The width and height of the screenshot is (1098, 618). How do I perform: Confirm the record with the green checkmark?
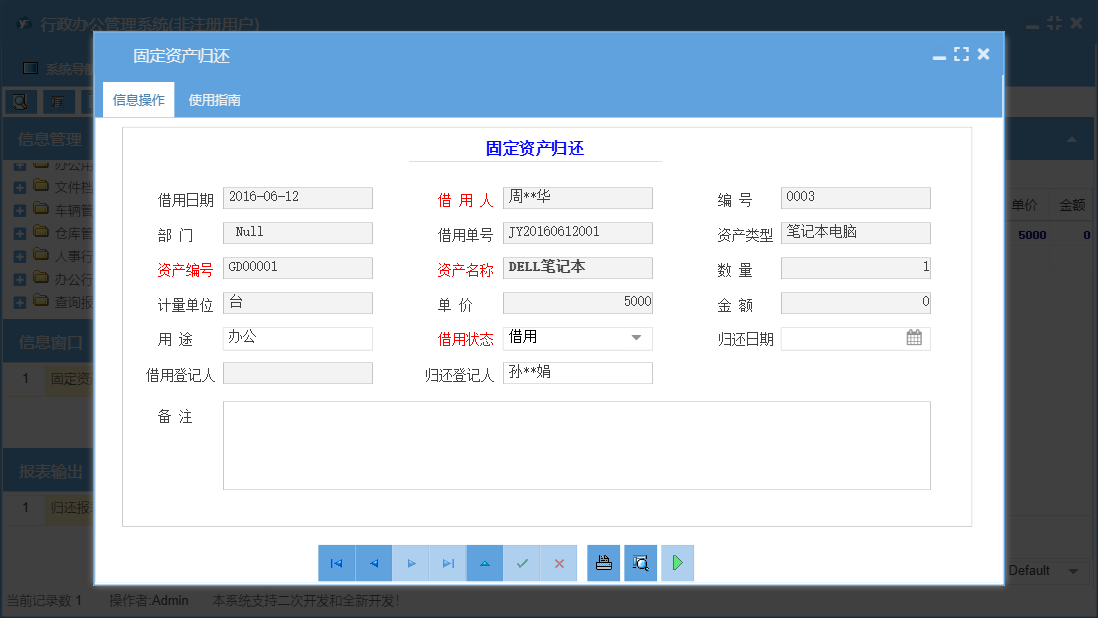pos(522,563)
